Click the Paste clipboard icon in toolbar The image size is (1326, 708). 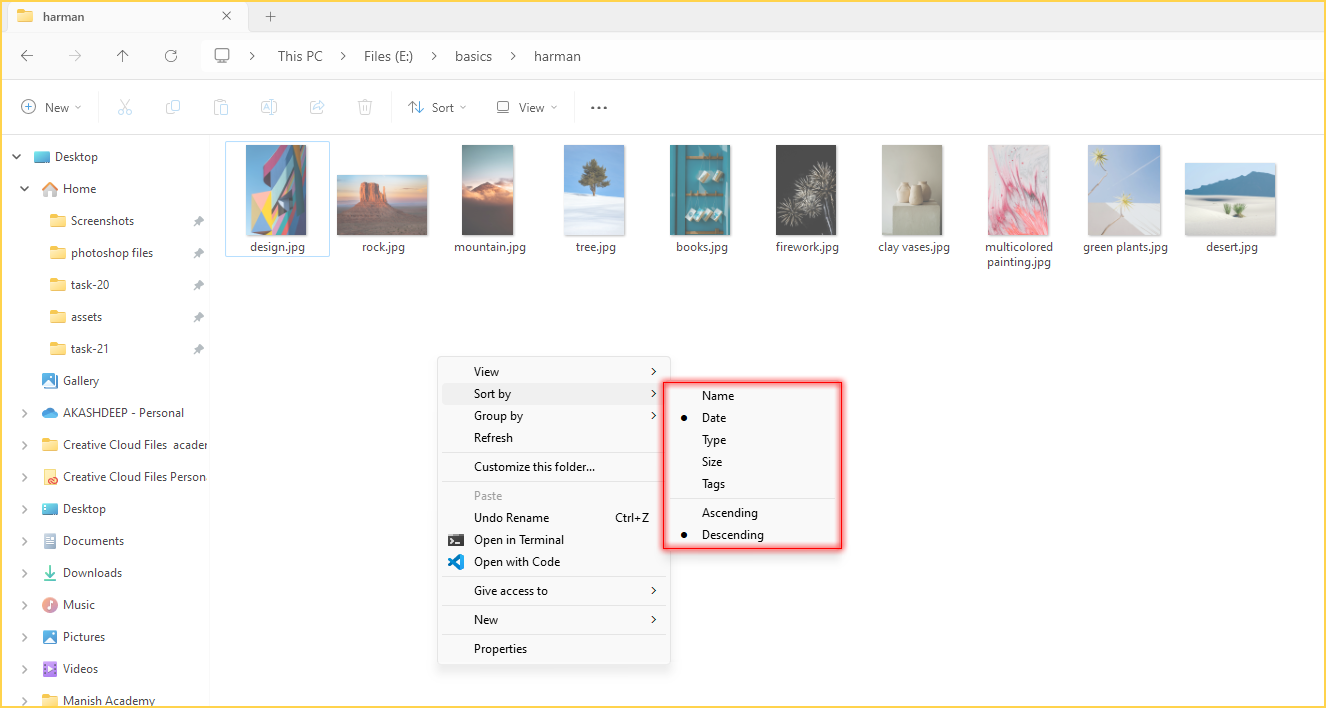(x=221, y=108)
